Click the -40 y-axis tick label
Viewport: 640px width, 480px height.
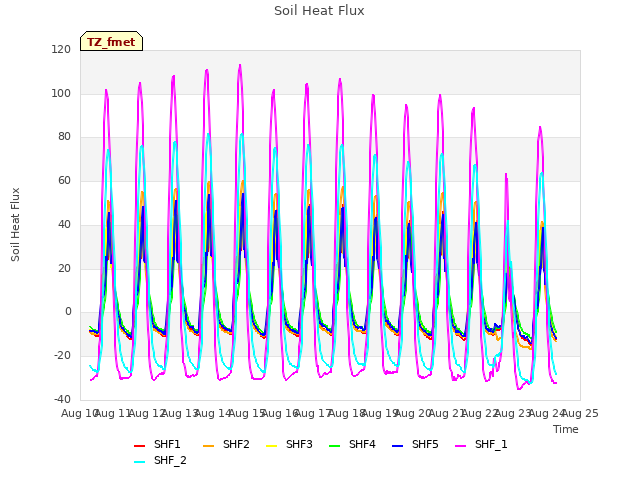[x=62, y=399]
